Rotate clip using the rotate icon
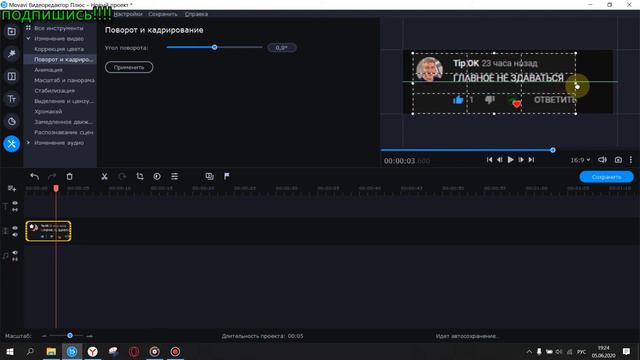Screen dimensions: 640x360 (x=122, y=176)
